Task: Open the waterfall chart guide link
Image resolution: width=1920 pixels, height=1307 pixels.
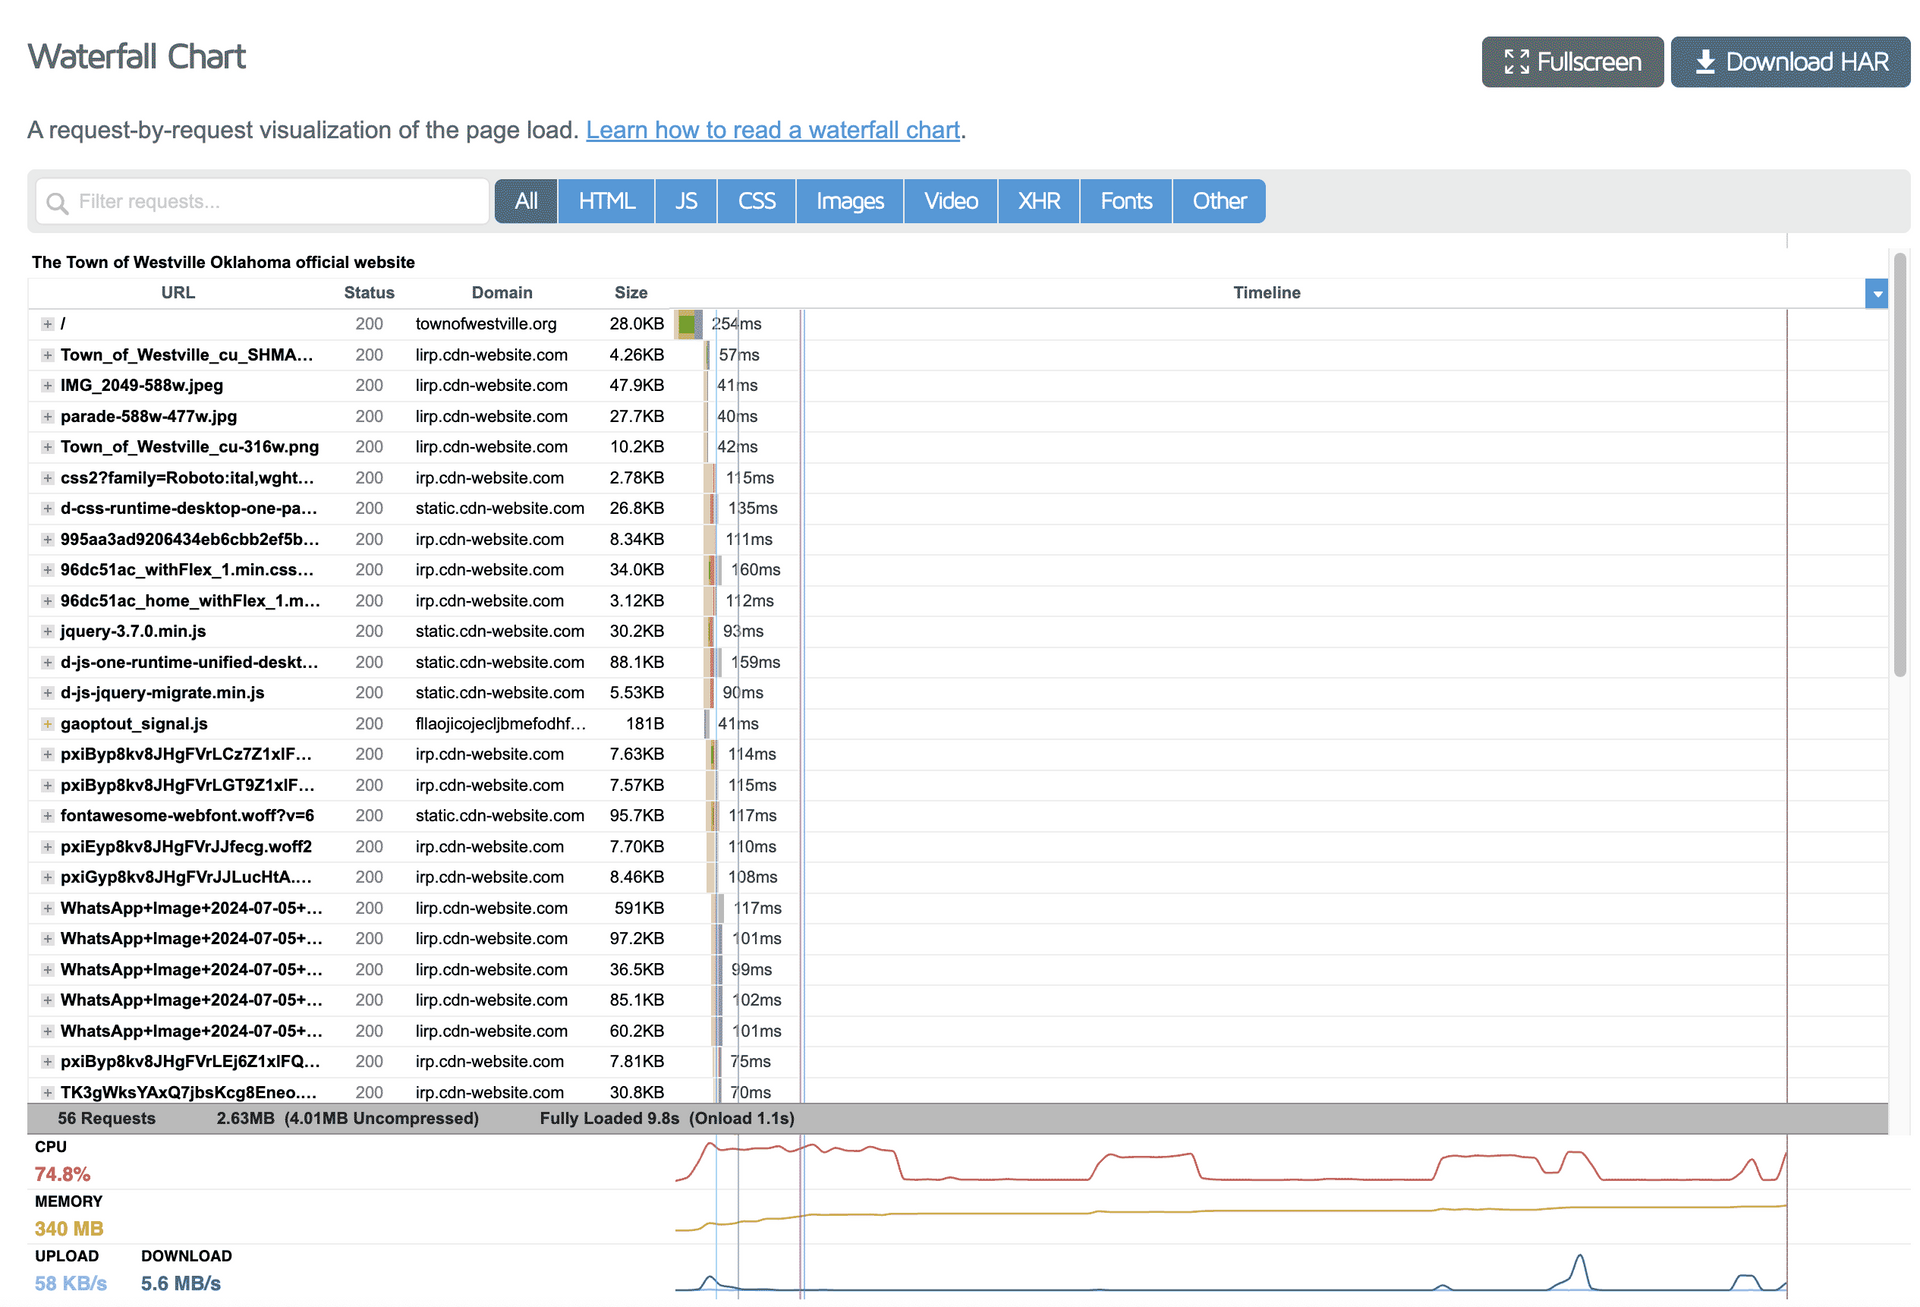Action: (772, 130)
